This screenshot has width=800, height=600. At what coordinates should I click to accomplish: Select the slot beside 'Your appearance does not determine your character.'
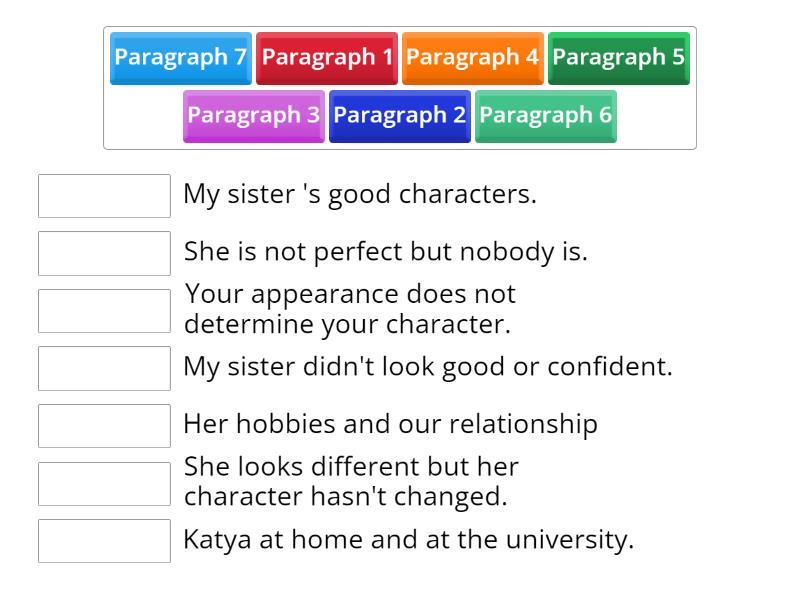(104, 311)
